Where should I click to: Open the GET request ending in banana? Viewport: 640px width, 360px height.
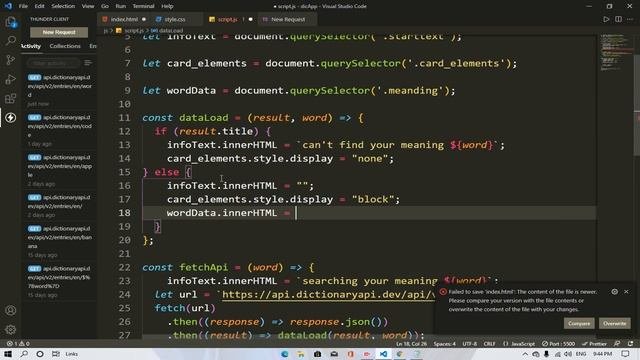point(60,242)
